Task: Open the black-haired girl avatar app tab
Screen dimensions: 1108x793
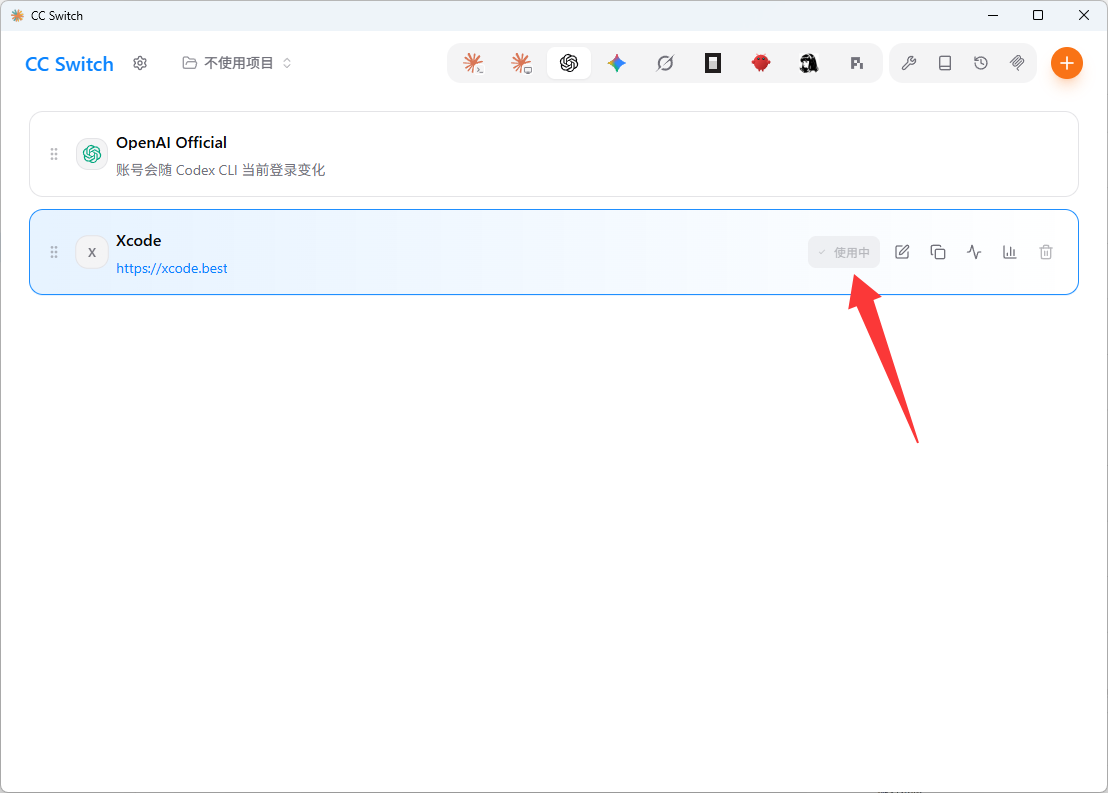Action: tap(808, 64)
